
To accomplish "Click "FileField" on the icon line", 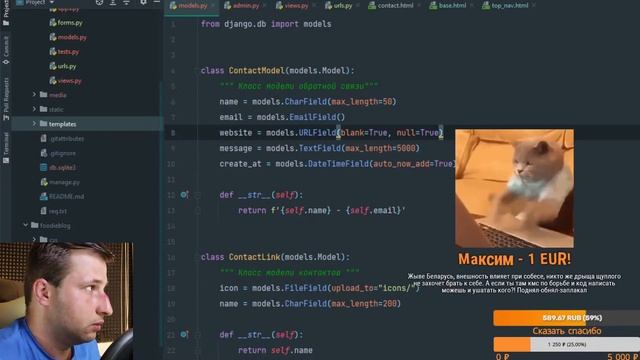I will pyautogui.click(x=305, y=288).
